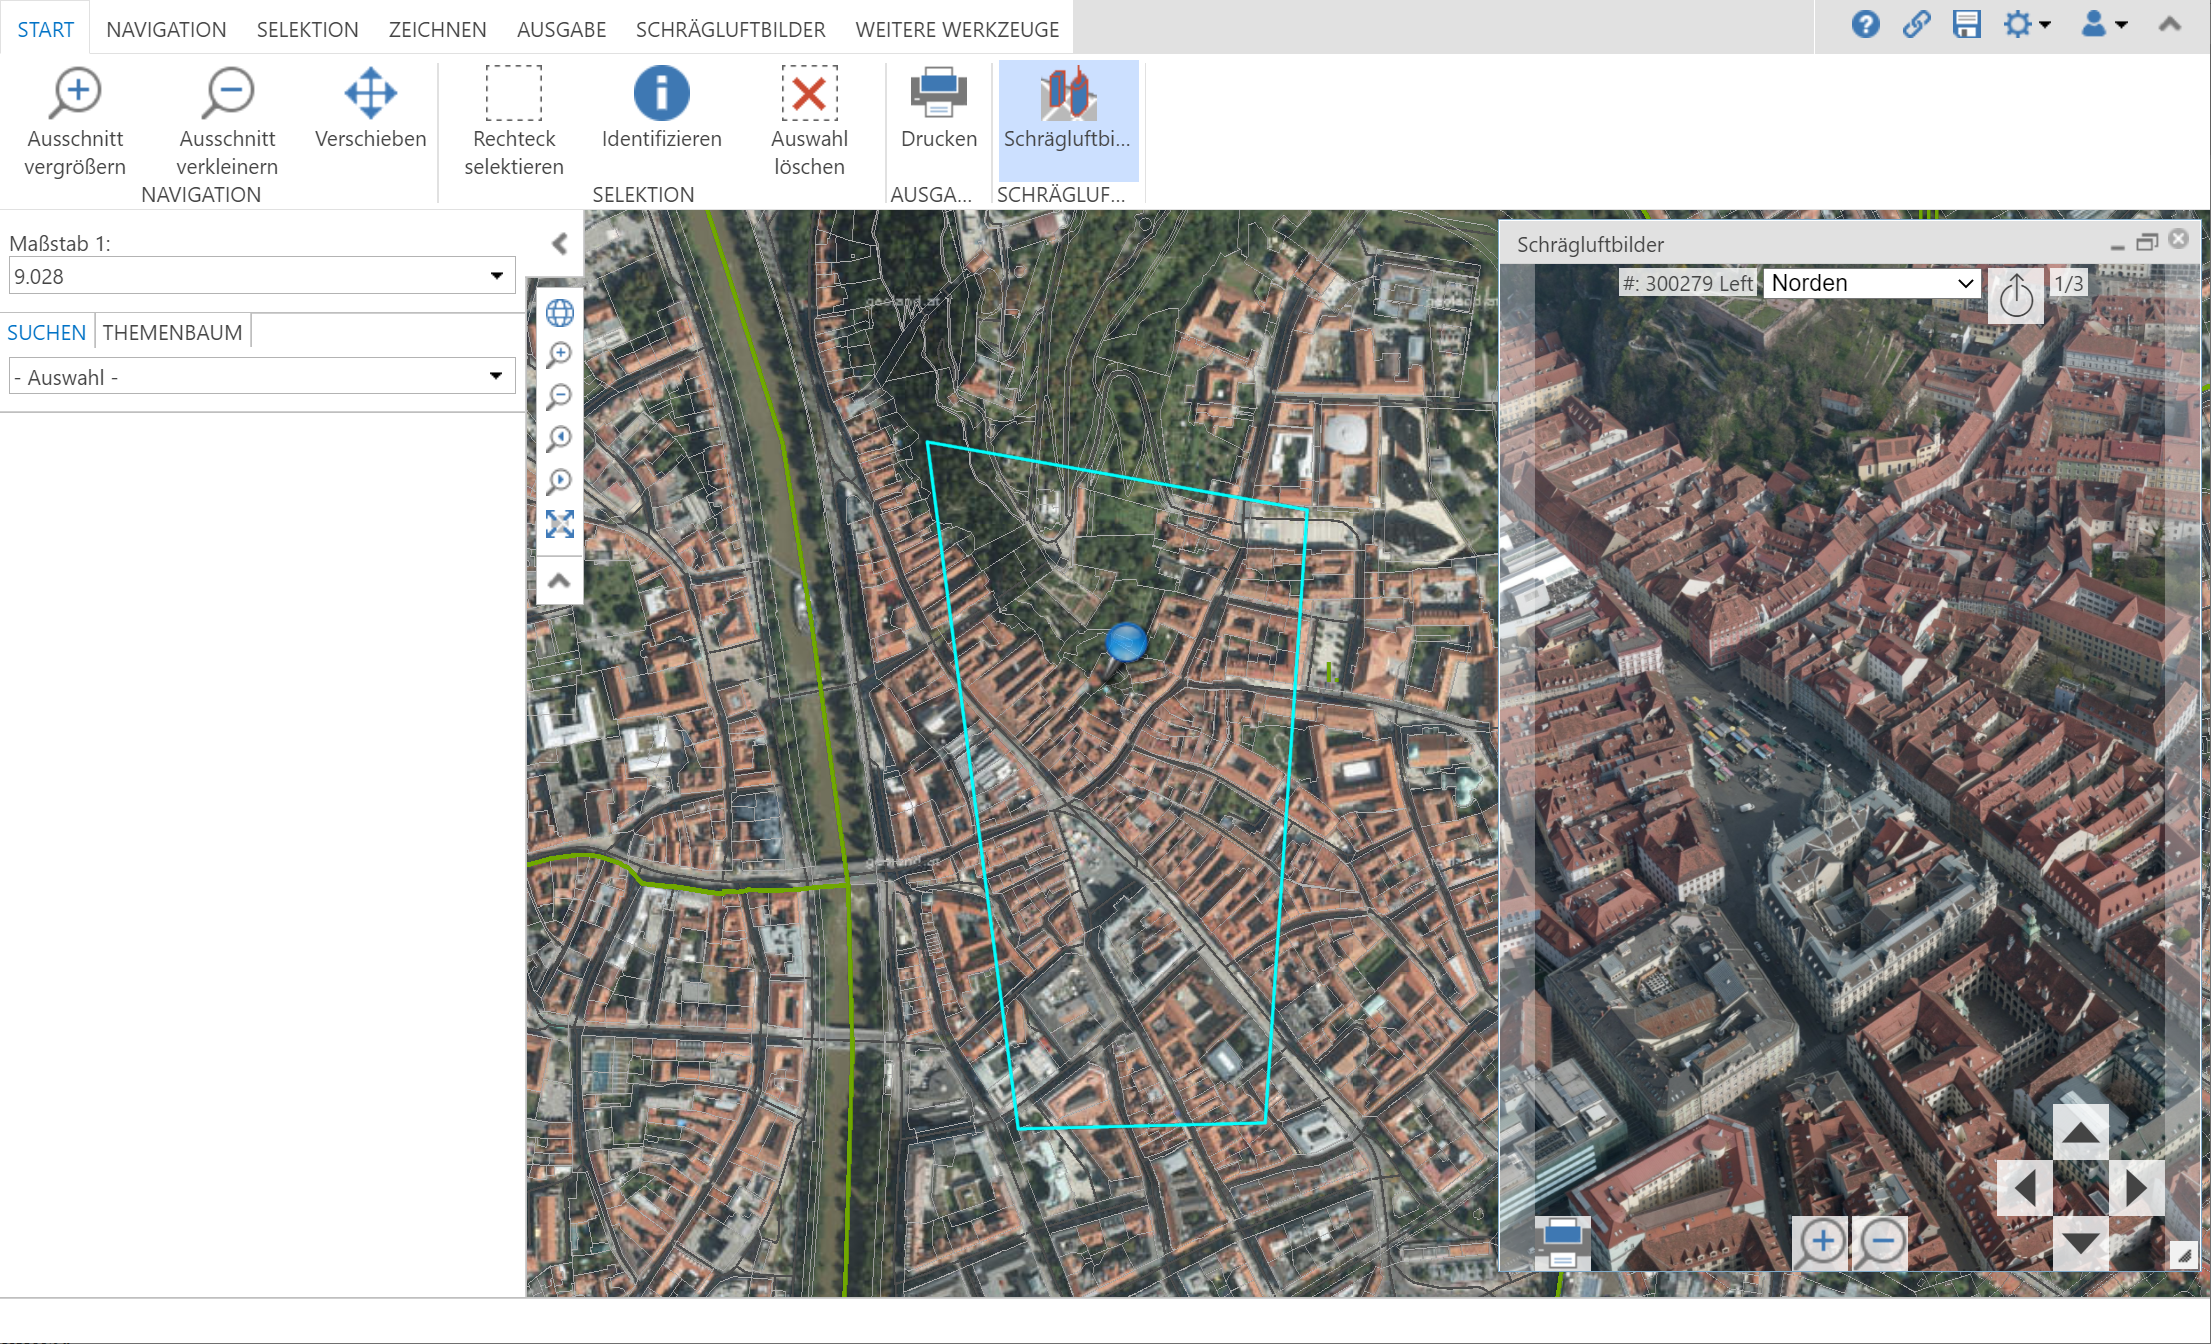
Task: Open the THEMENBAUM tab
Action: 172,332
